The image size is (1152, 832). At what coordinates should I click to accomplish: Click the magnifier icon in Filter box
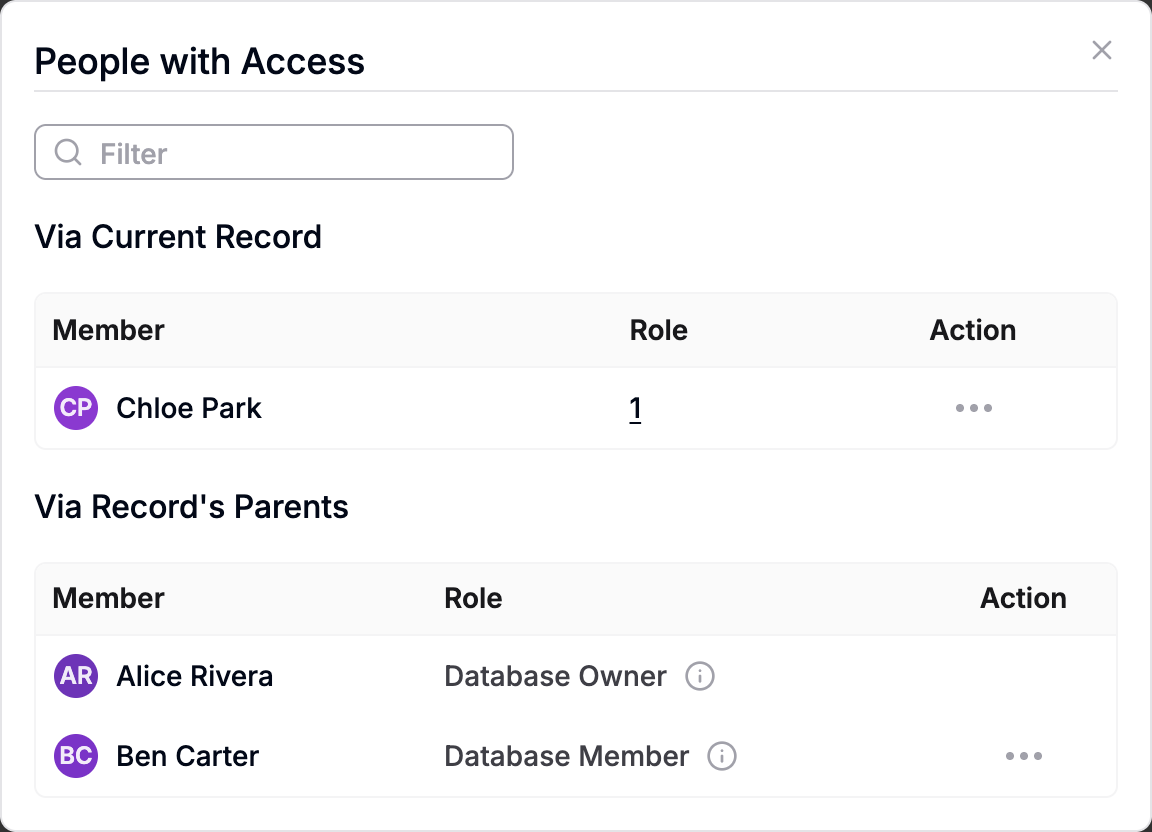pyautogui.click(x=68, y=152)
